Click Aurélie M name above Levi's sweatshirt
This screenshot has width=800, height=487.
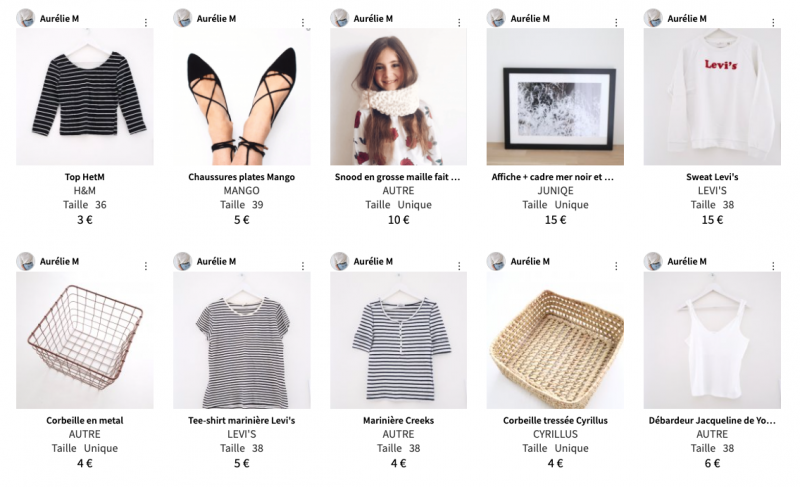687,18
